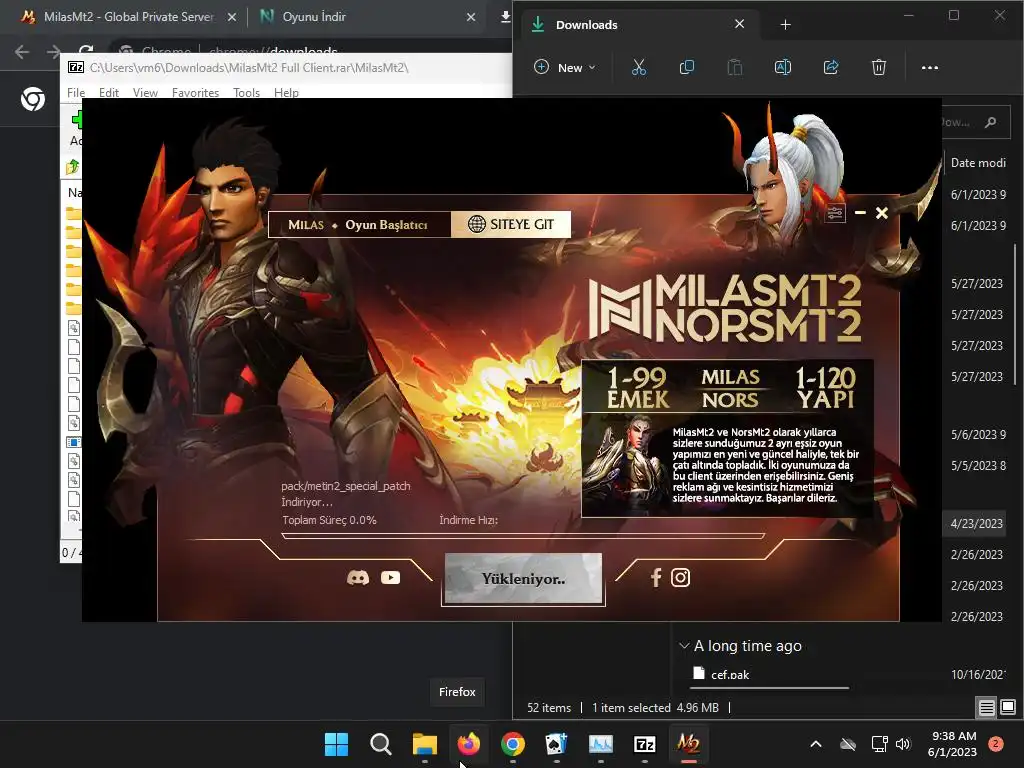Switch explorer to large thumbnails view icon

click(x=1008, y=707)
